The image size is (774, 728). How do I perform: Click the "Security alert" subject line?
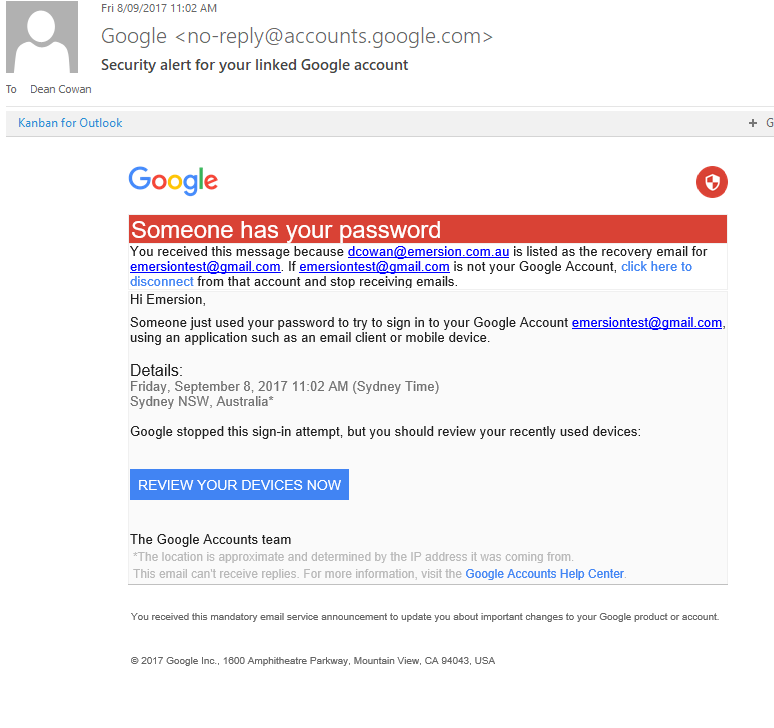[255, 65]
